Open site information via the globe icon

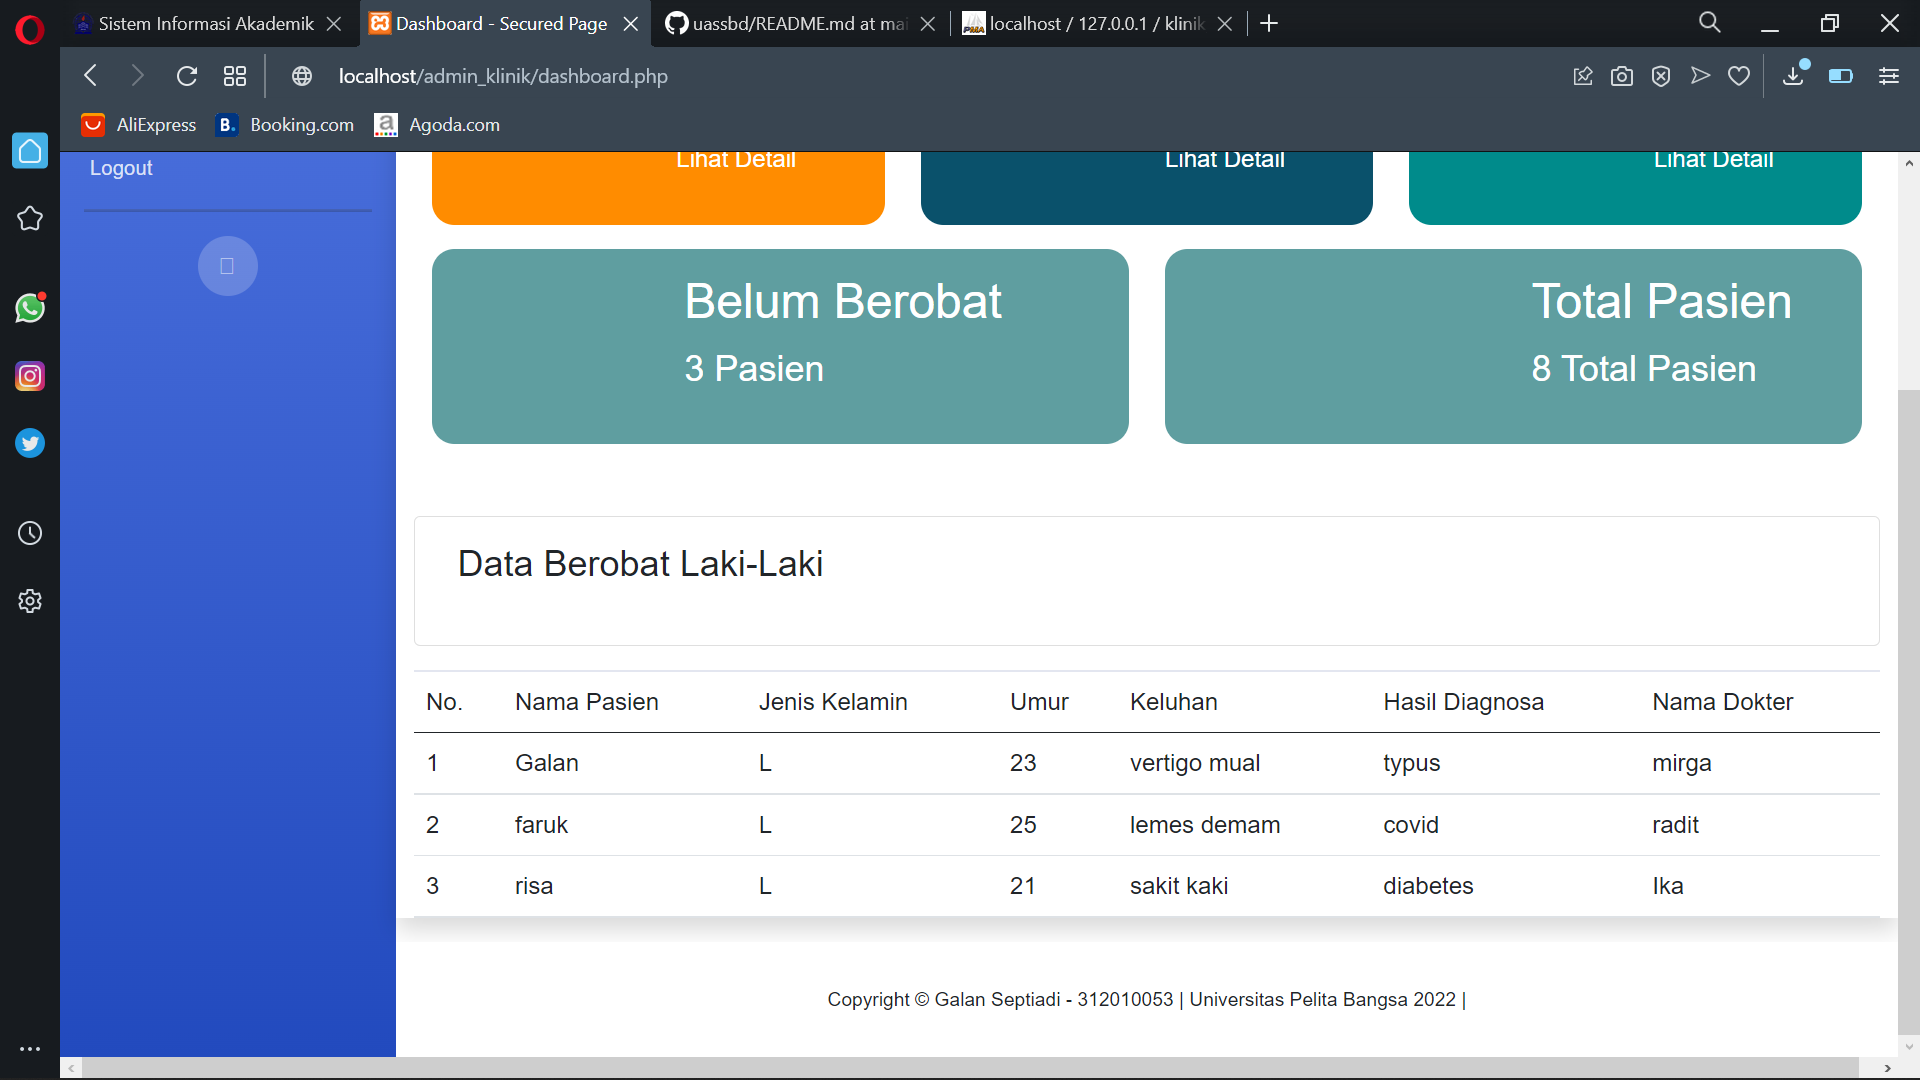pos(301,75)
